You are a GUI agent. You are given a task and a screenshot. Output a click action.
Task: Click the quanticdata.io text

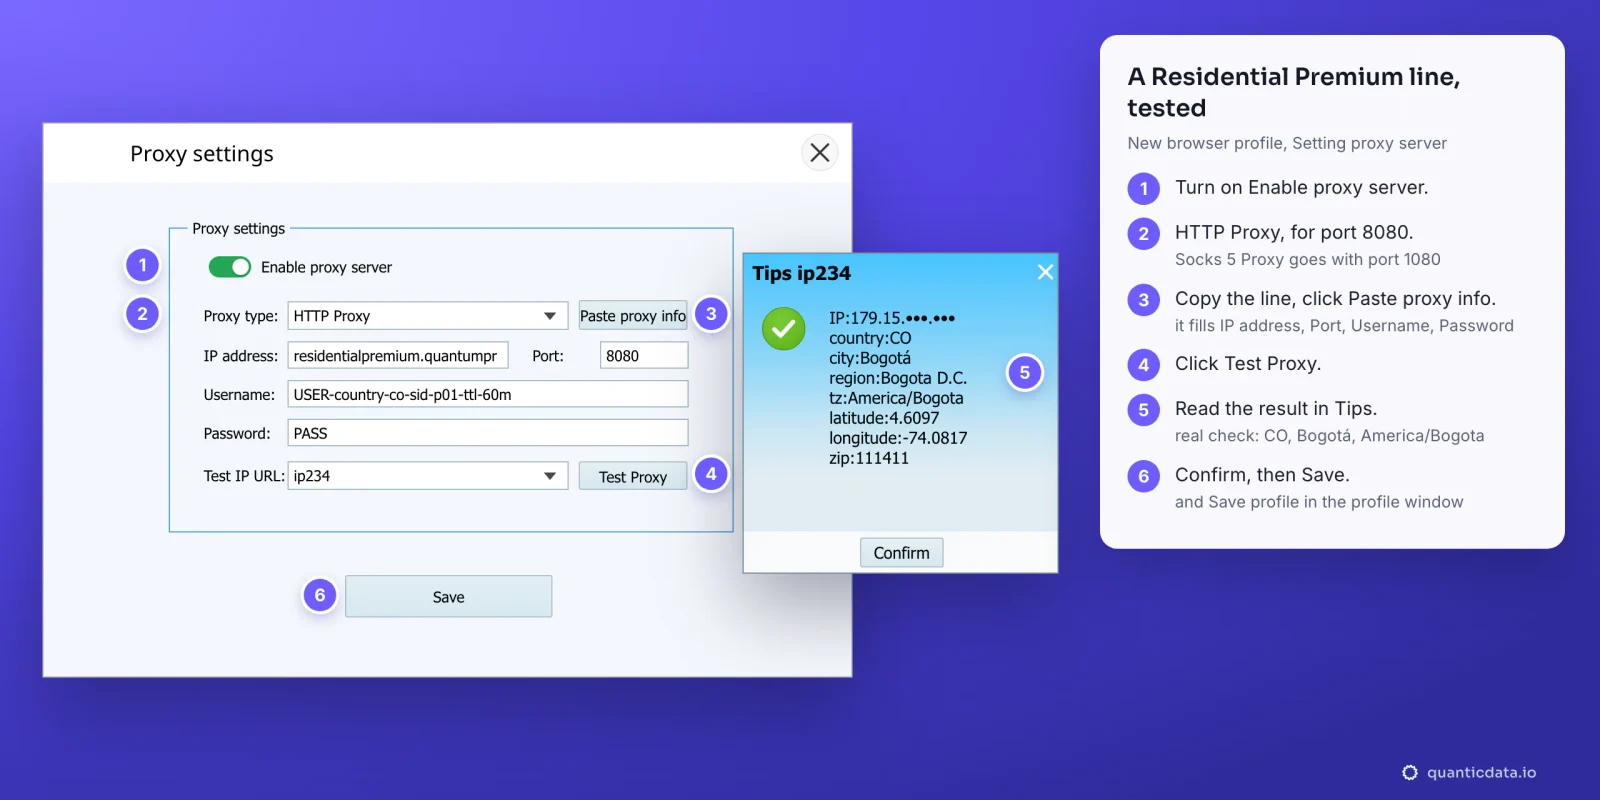point(1481,773)
